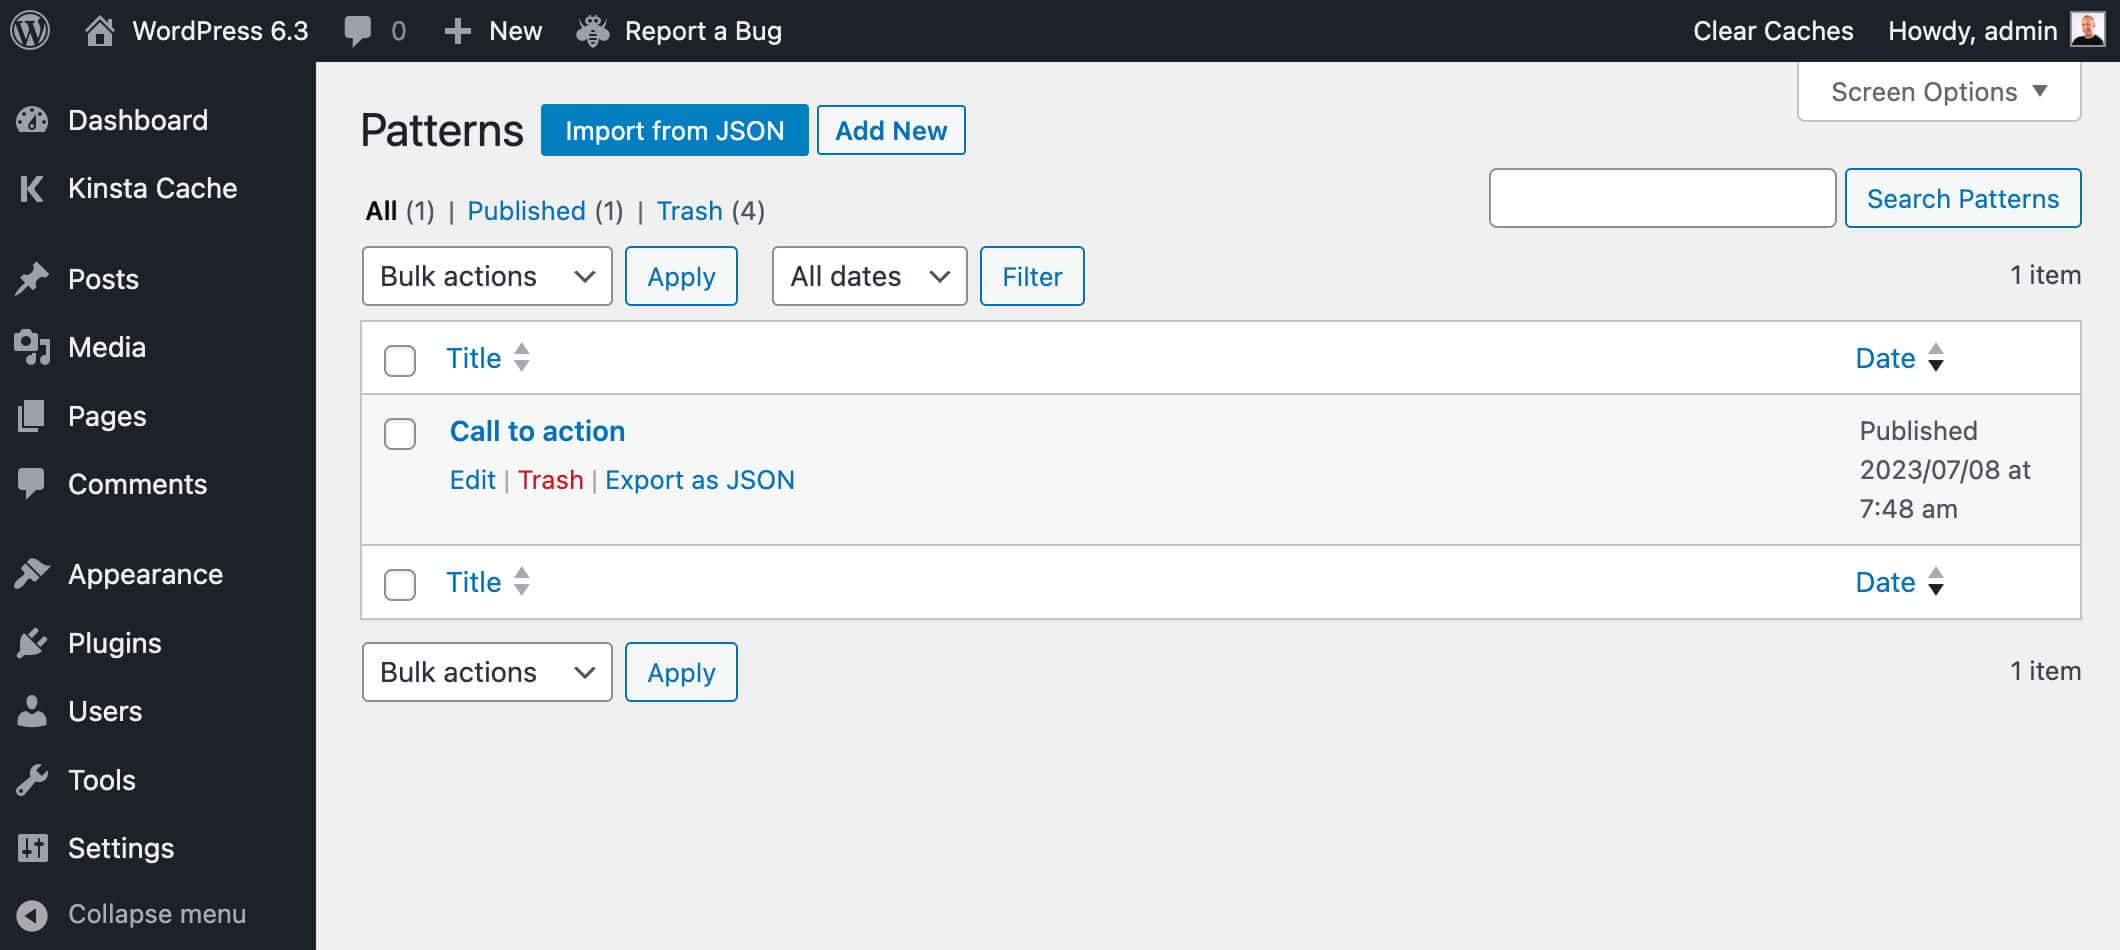Open Media library via its camera icon
Viewport: 2120px width, 950px height.
coord(33,347)
